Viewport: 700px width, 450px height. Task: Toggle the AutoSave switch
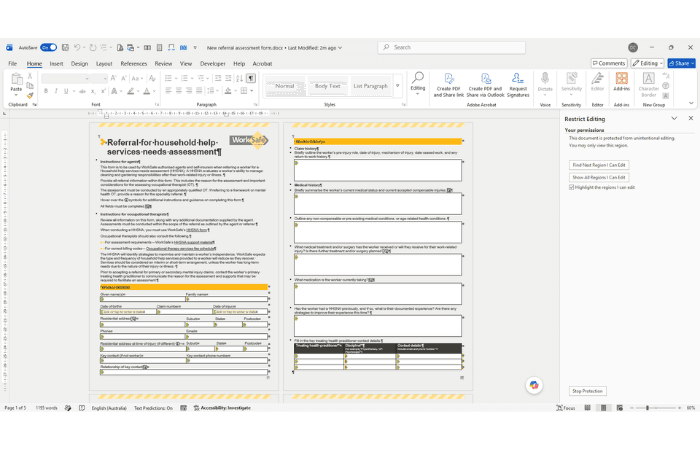pyautogui.click(x=48, y=47)
